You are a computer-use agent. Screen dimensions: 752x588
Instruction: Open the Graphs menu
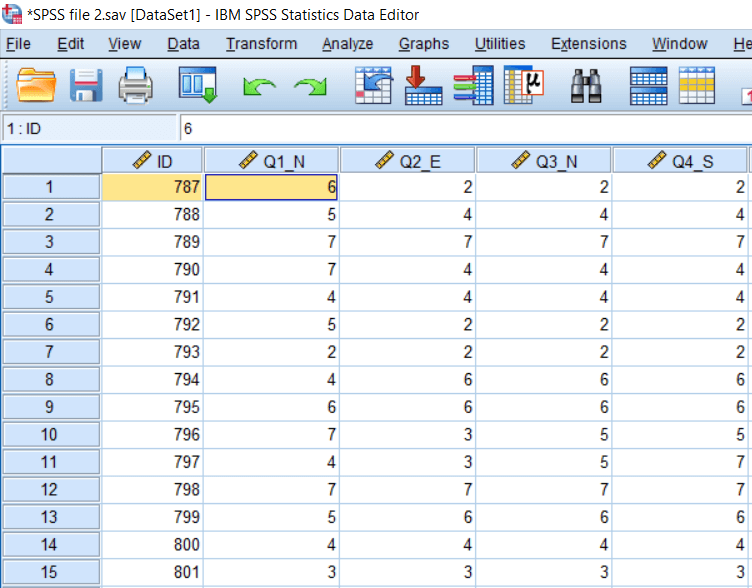coord(424,44)
